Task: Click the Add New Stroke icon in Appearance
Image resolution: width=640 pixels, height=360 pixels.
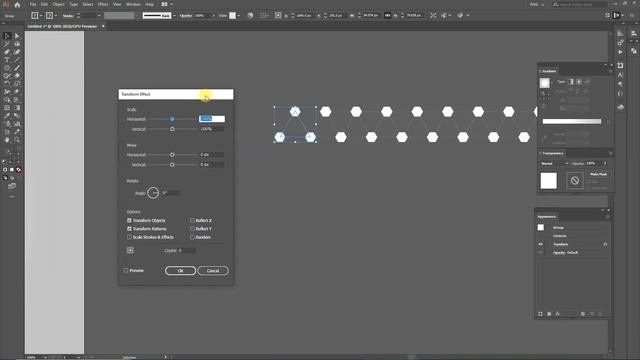Action: [540, 314]
